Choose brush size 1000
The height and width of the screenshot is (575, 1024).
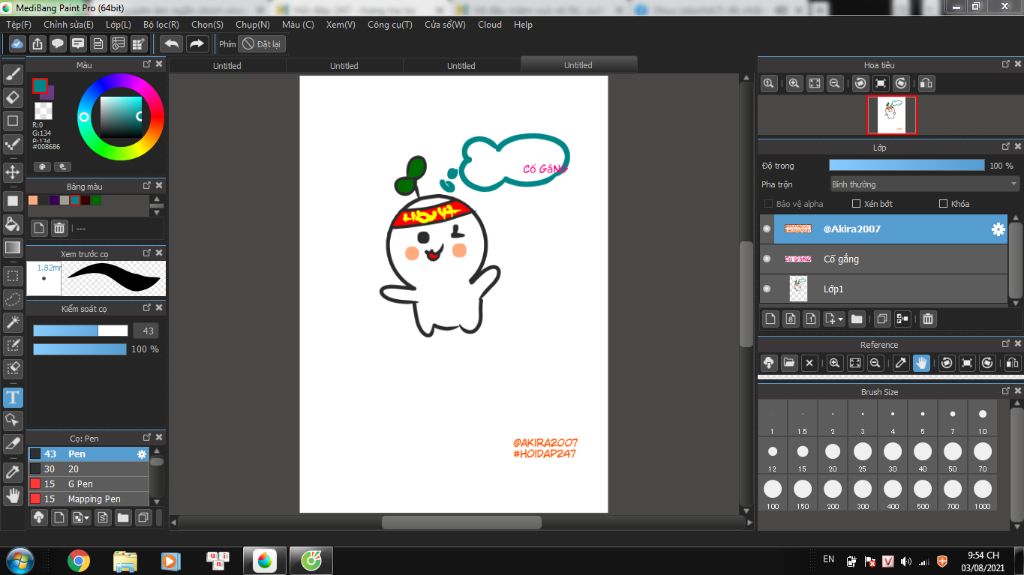982,493
